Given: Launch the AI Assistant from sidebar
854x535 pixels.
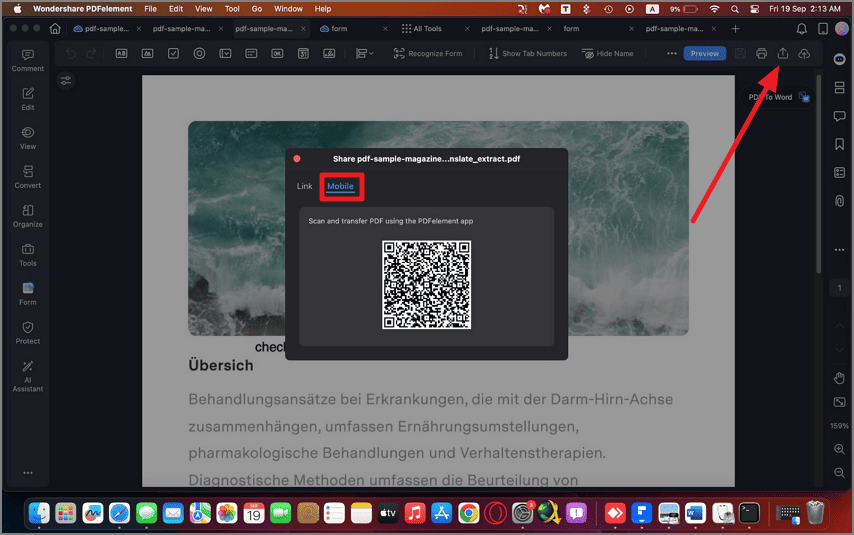Looking at the screenshot, I should click(x=28, y=376).
